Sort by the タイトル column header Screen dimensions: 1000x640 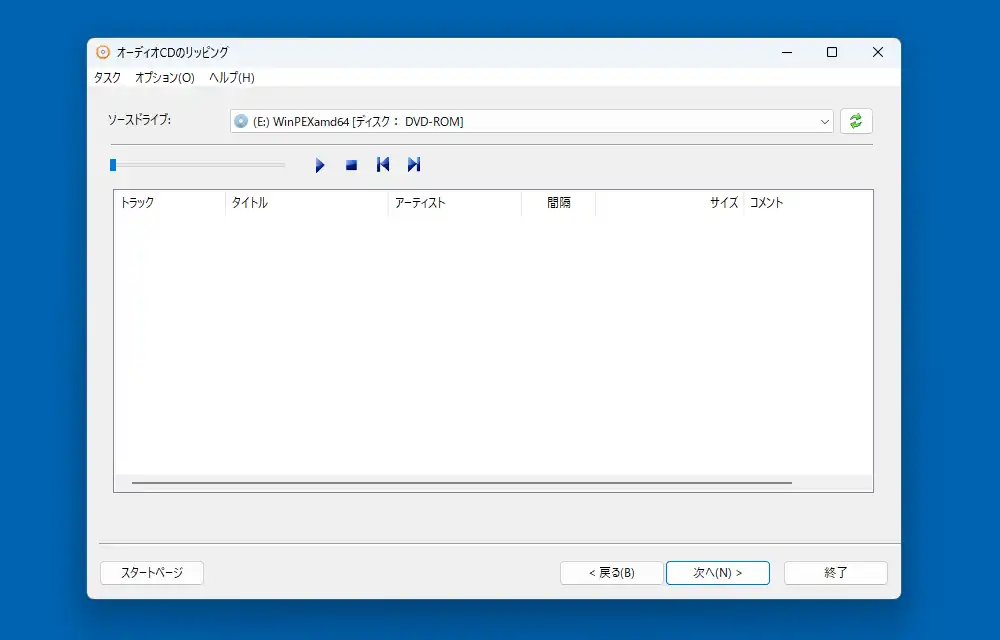306,203
